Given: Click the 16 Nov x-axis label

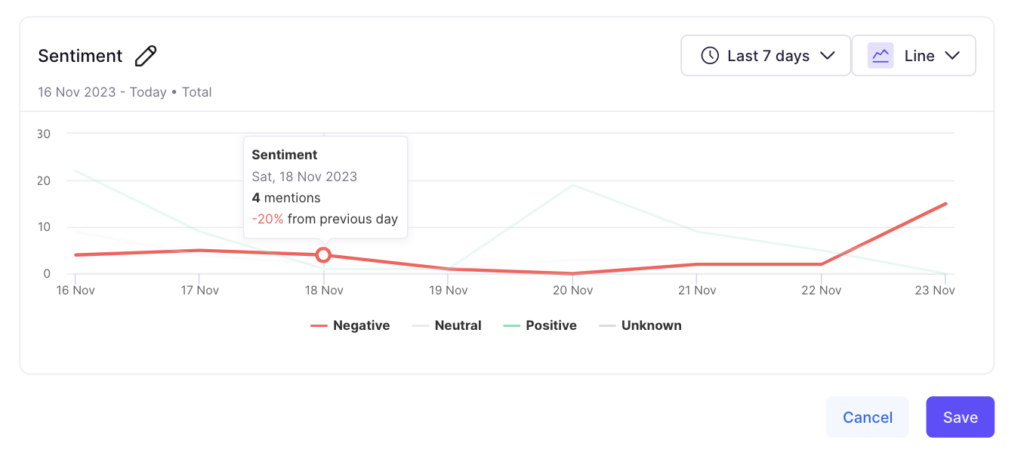Looking at the screenshot, I should tap(76, 290).
